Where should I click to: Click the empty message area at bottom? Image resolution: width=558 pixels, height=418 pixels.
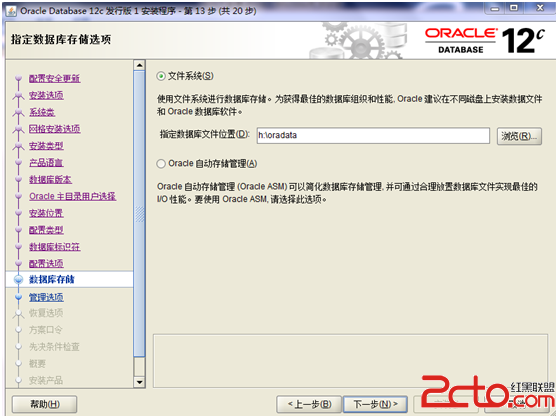(351, 361)
